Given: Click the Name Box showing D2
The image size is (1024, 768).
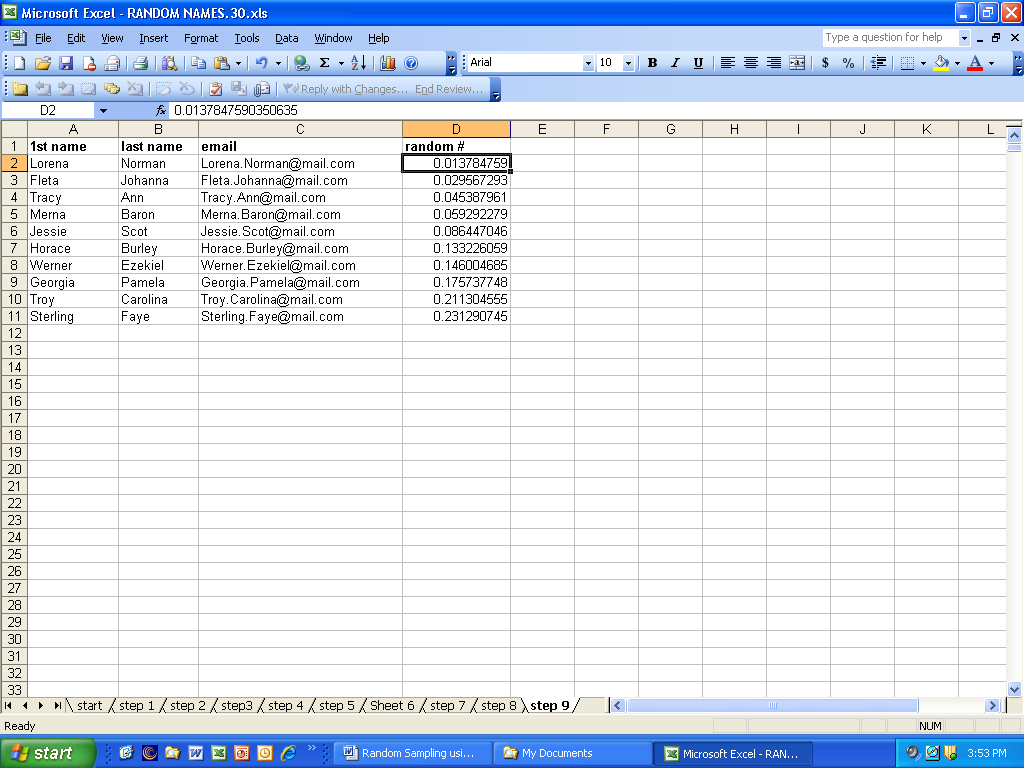Looking at the screenshot, I should point(48,110).
